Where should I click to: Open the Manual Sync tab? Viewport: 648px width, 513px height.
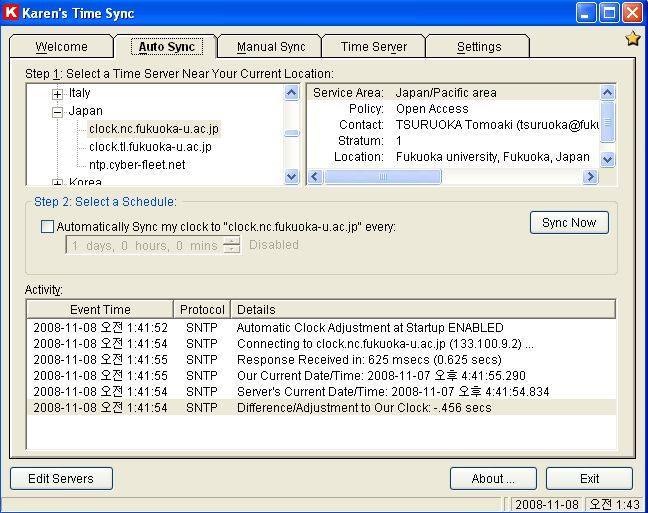tap(271, 47)
